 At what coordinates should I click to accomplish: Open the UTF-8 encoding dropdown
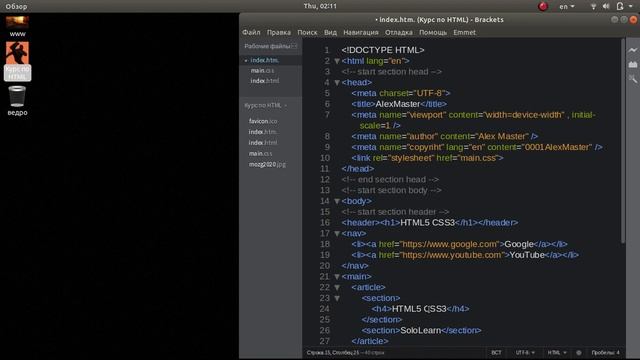(x=524, y=353)
